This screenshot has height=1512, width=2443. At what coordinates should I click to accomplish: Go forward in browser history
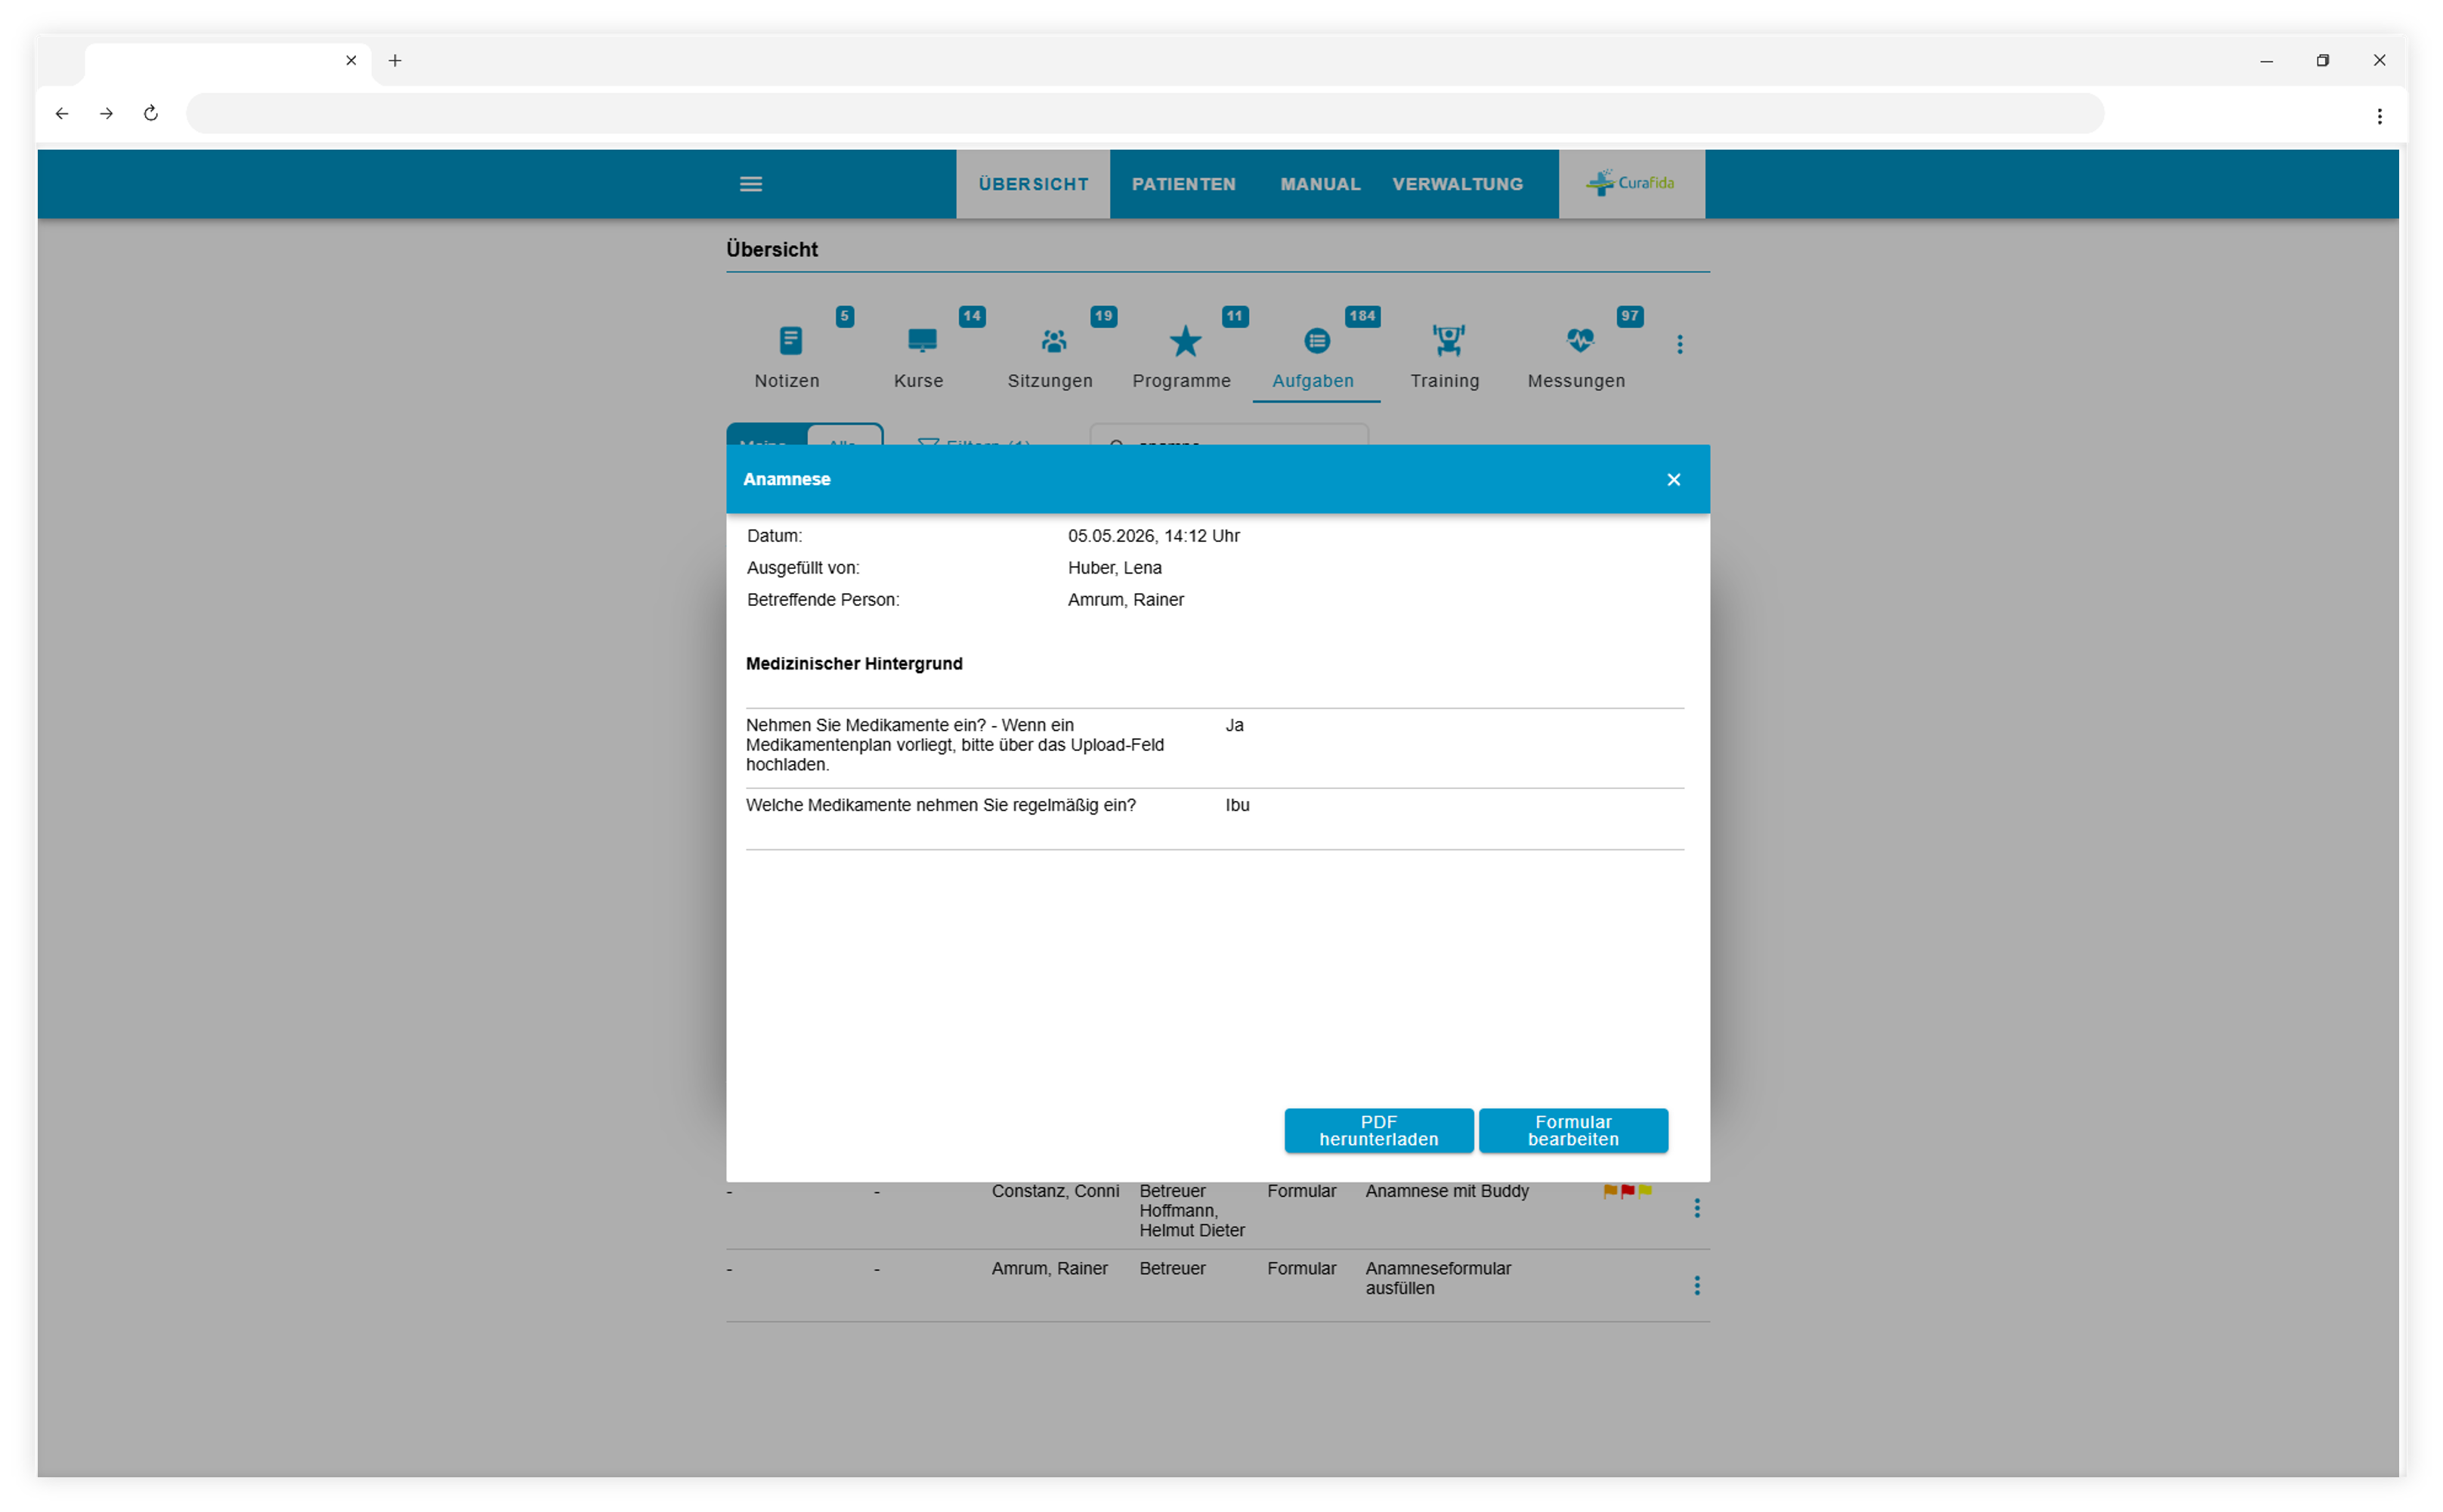point(106,113)
